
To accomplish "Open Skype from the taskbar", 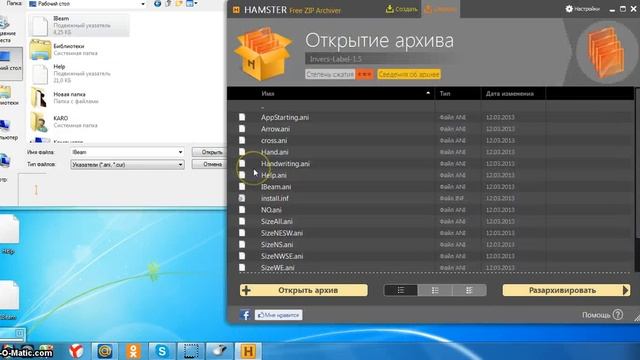I will tap(162, 351).
